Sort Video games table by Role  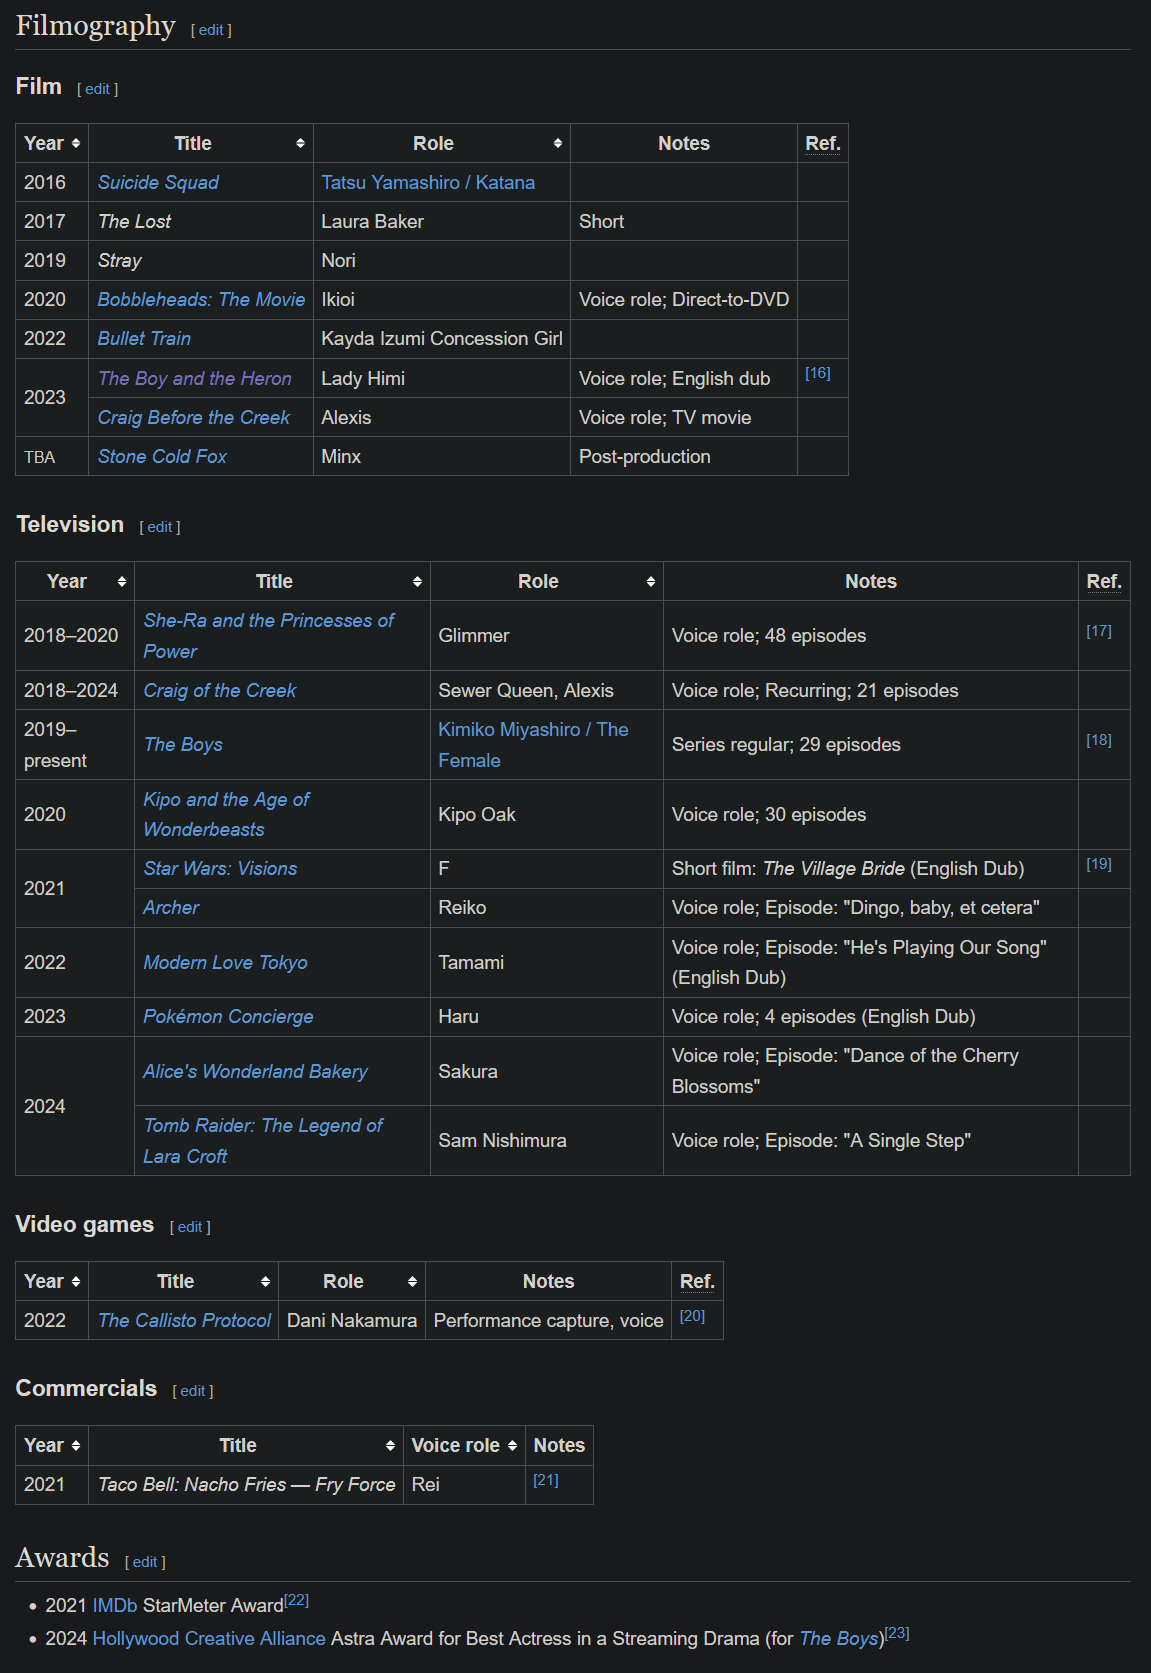pos(352,1281)
